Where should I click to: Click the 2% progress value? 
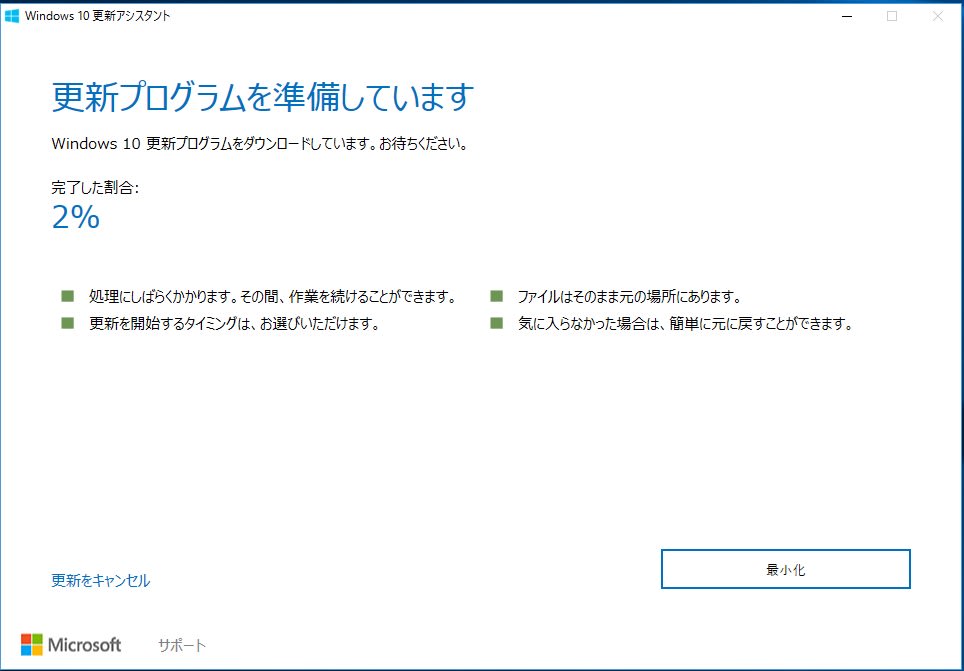click(76, 217)
